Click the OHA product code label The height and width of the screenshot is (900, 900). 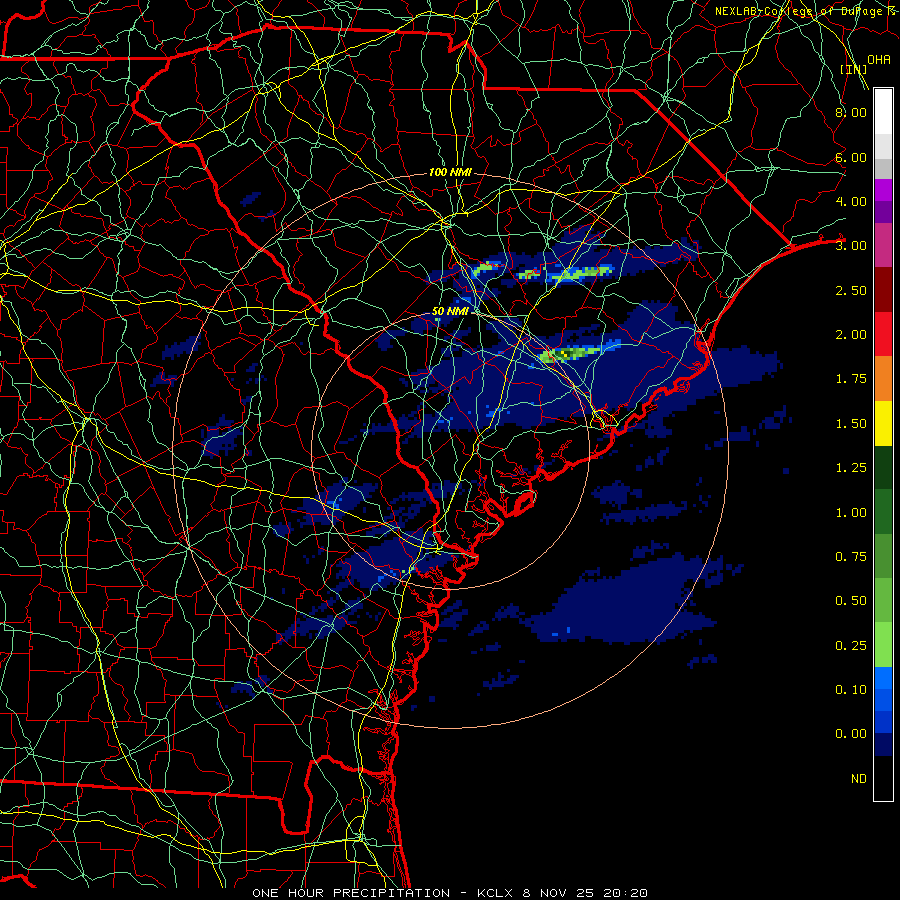click(x=879, y=59)
